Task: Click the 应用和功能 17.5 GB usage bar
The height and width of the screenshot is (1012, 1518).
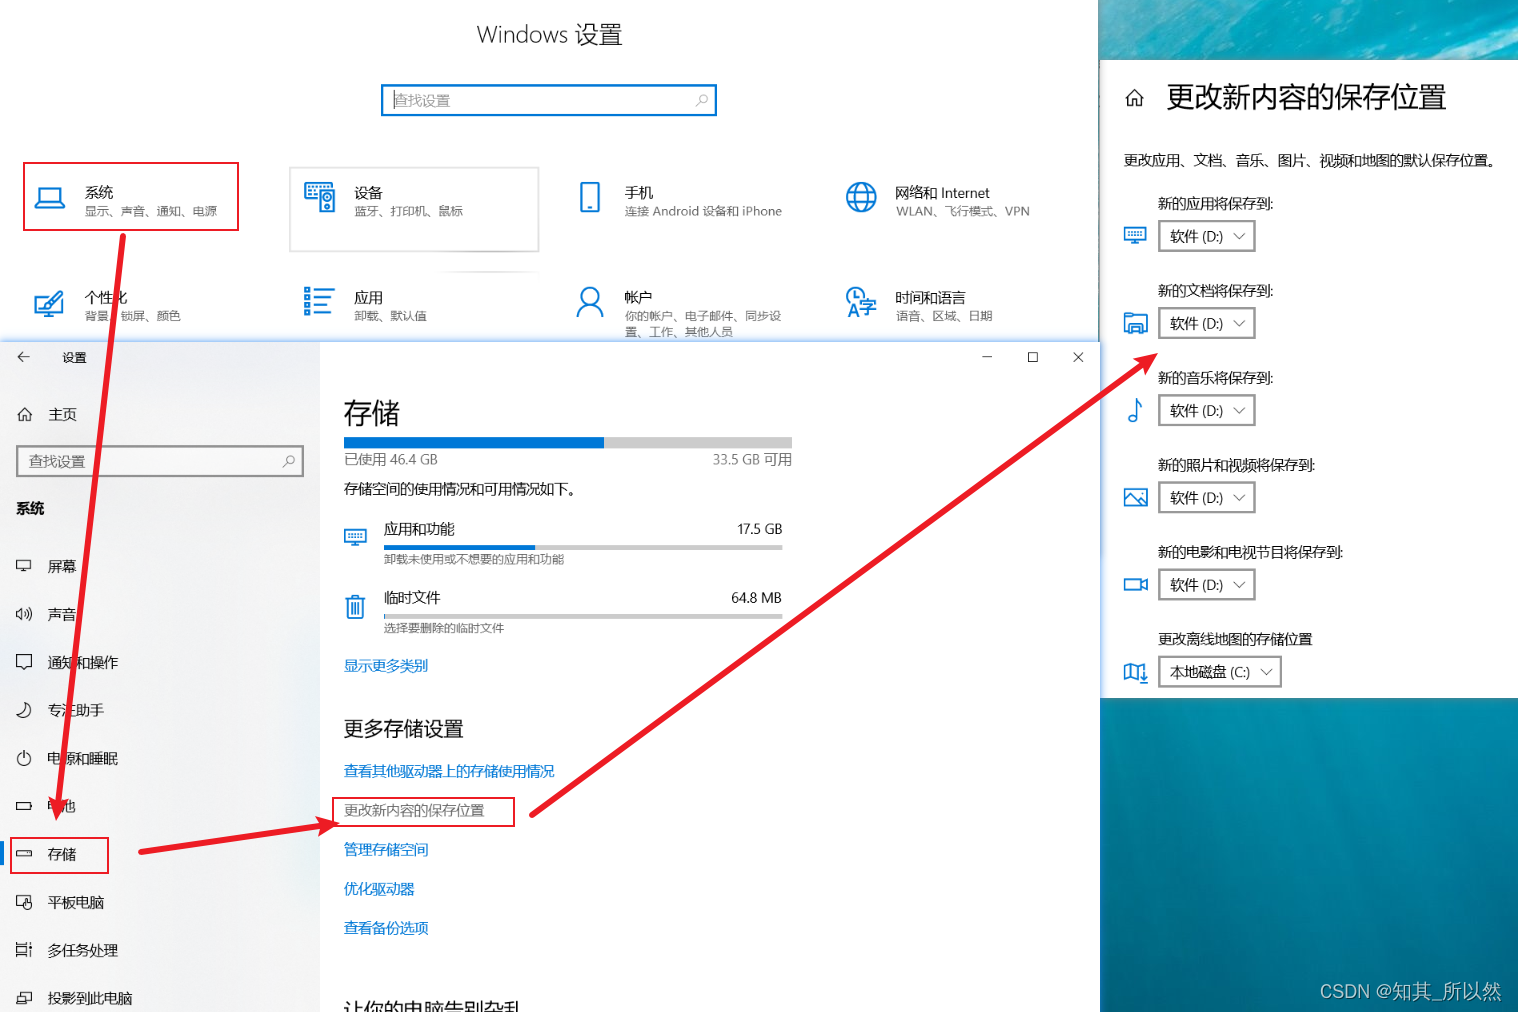Action: pos(583,547)
